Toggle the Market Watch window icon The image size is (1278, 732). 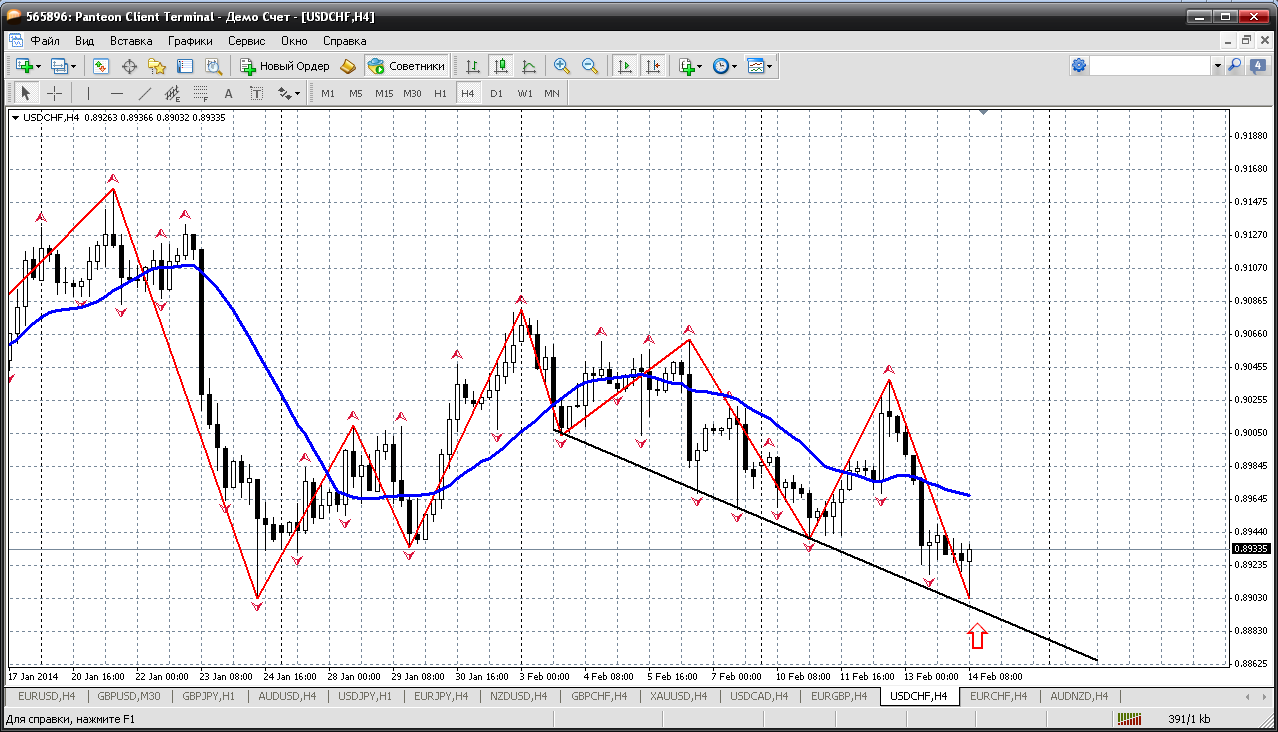click(101, 66)
